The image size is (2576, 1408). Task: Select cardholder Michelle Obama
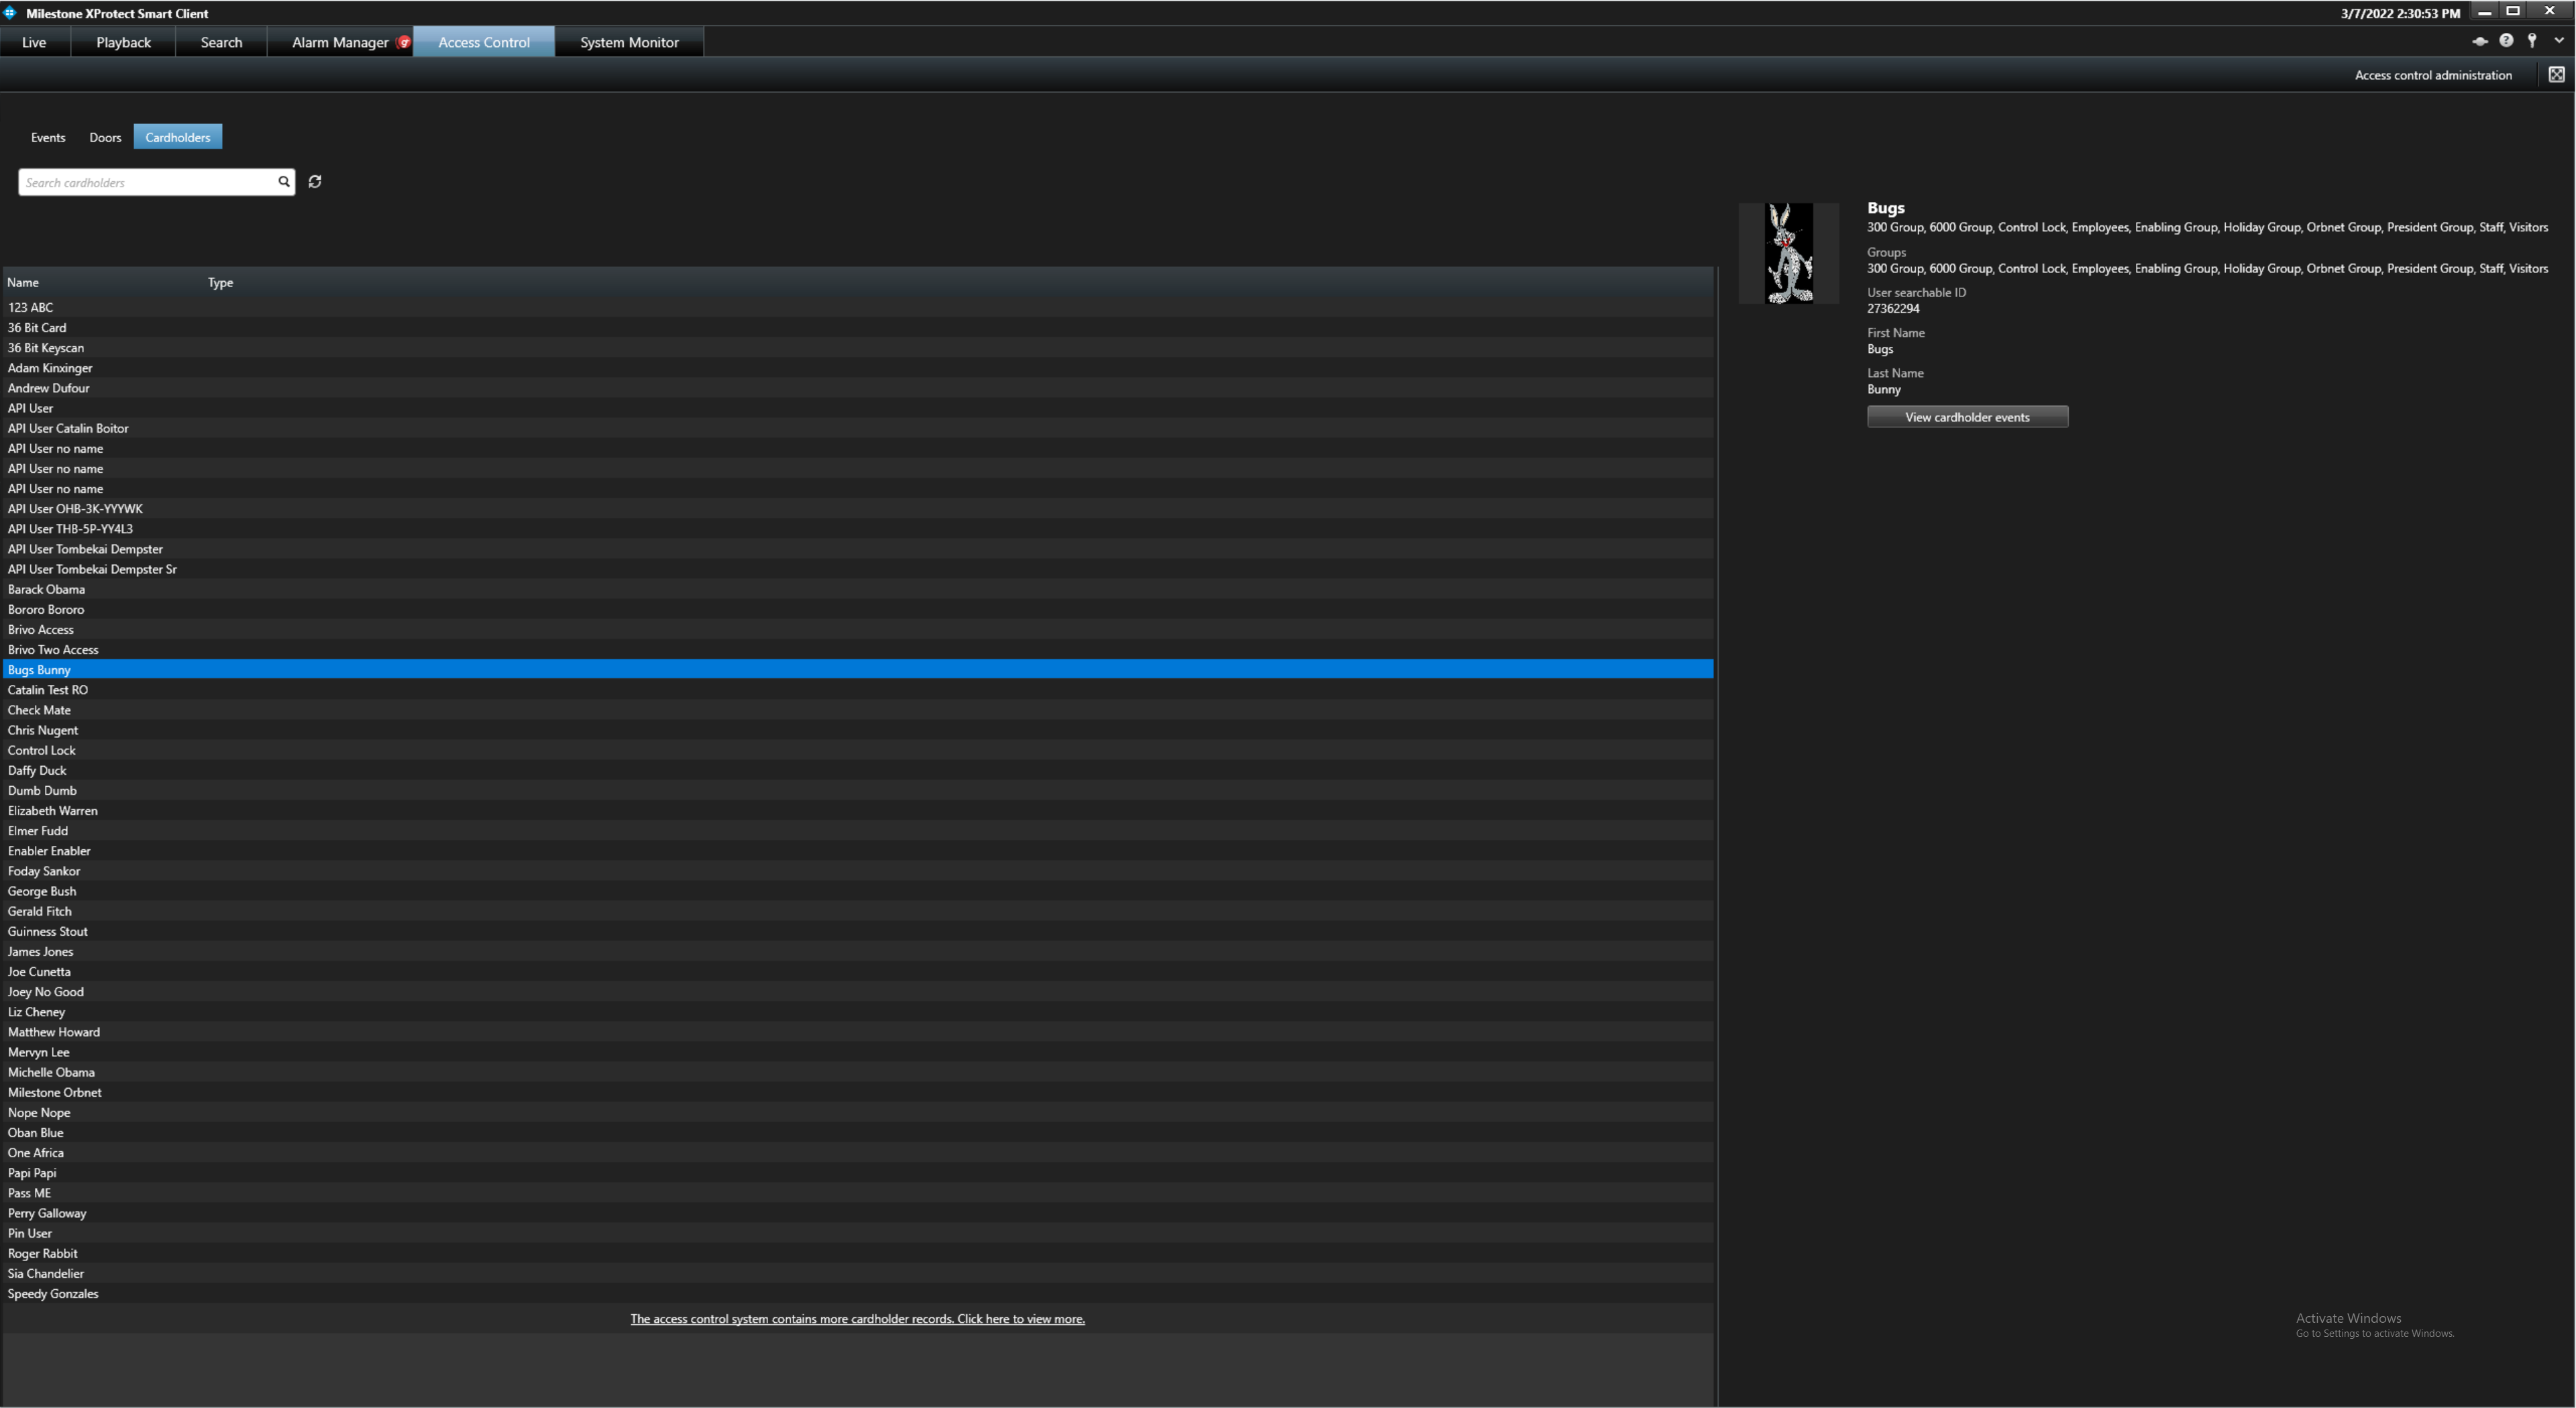pyautogui.click(x=858, y=1072)
